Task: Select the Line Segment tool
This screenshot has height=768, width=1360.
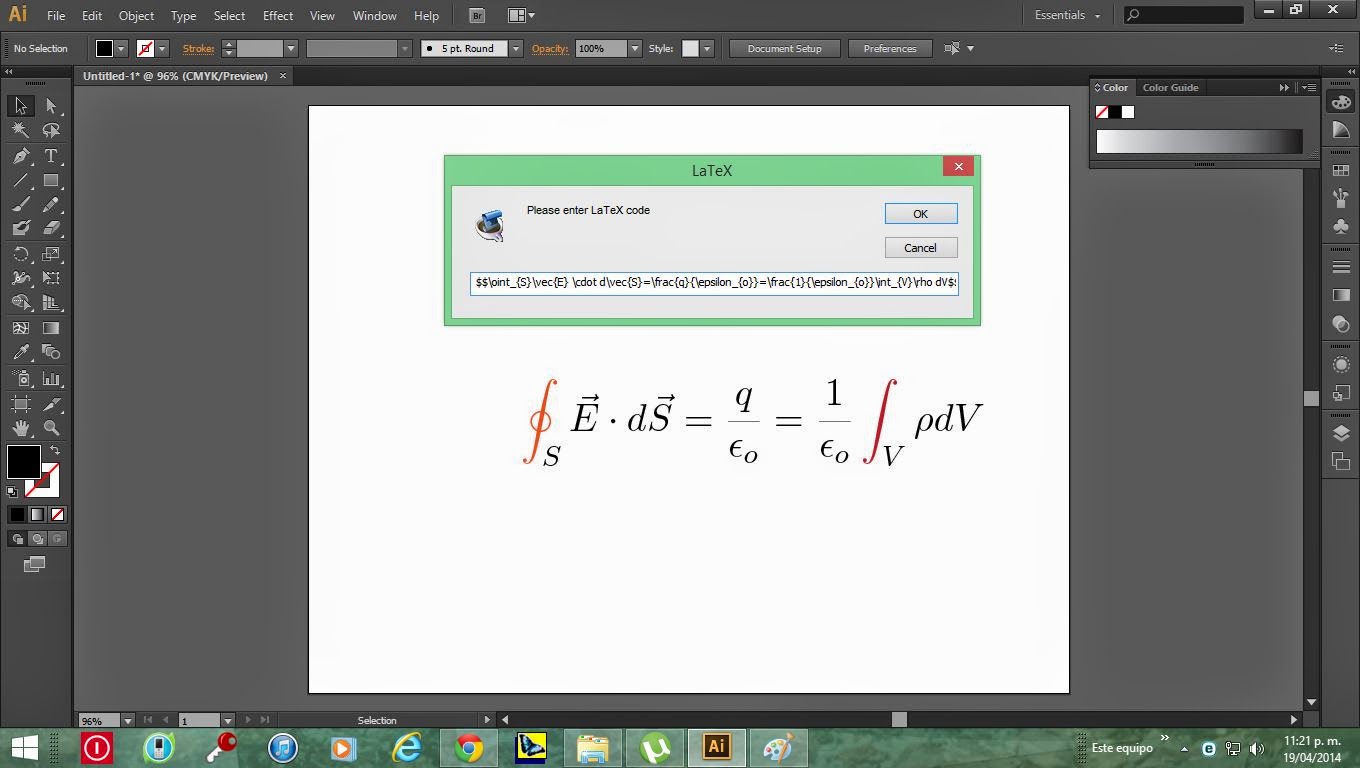Action: [x=20, y=181]
